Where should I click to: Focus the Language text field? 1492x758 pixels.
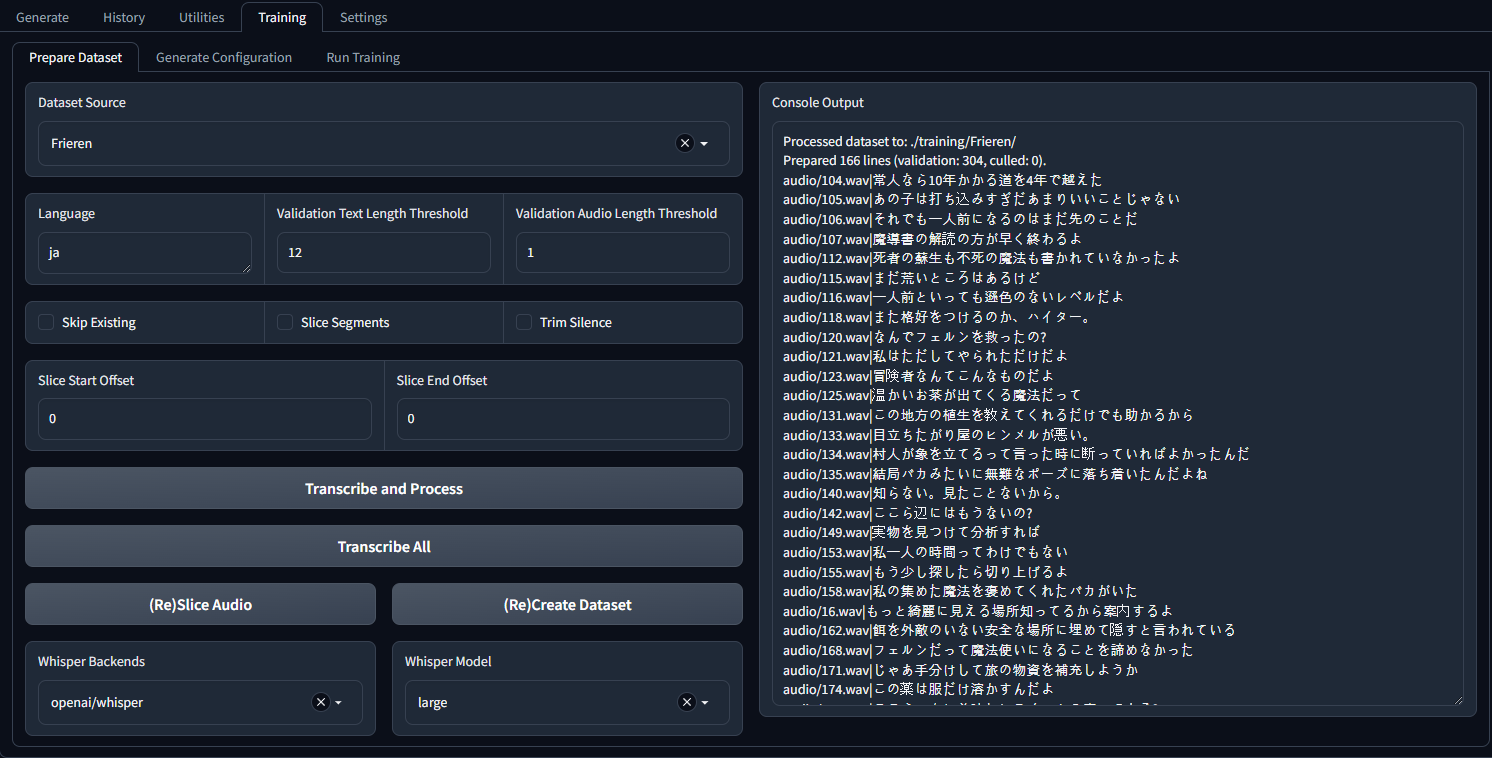click(145, 253)
